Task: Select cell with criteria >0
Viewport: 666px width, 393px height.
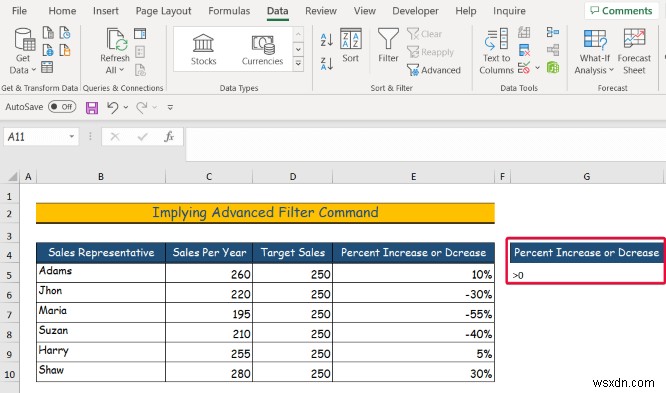Action: [586, 274]
